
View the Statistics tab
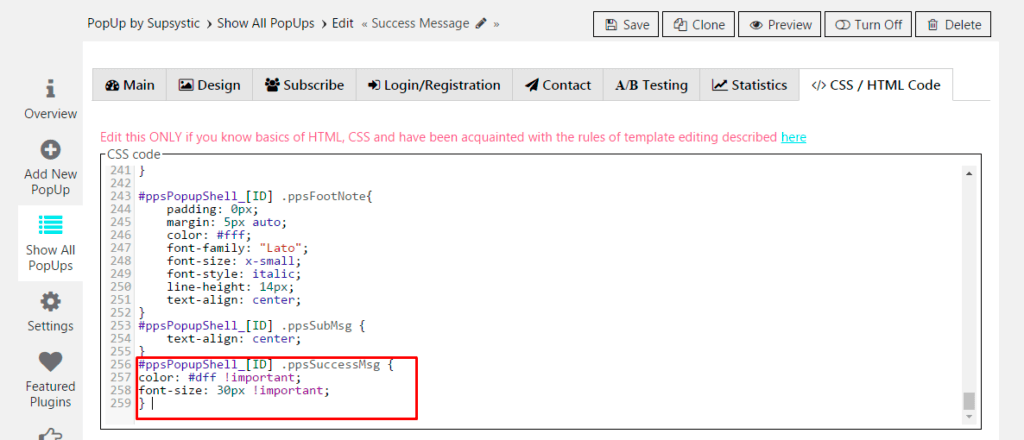click(749, 85)
